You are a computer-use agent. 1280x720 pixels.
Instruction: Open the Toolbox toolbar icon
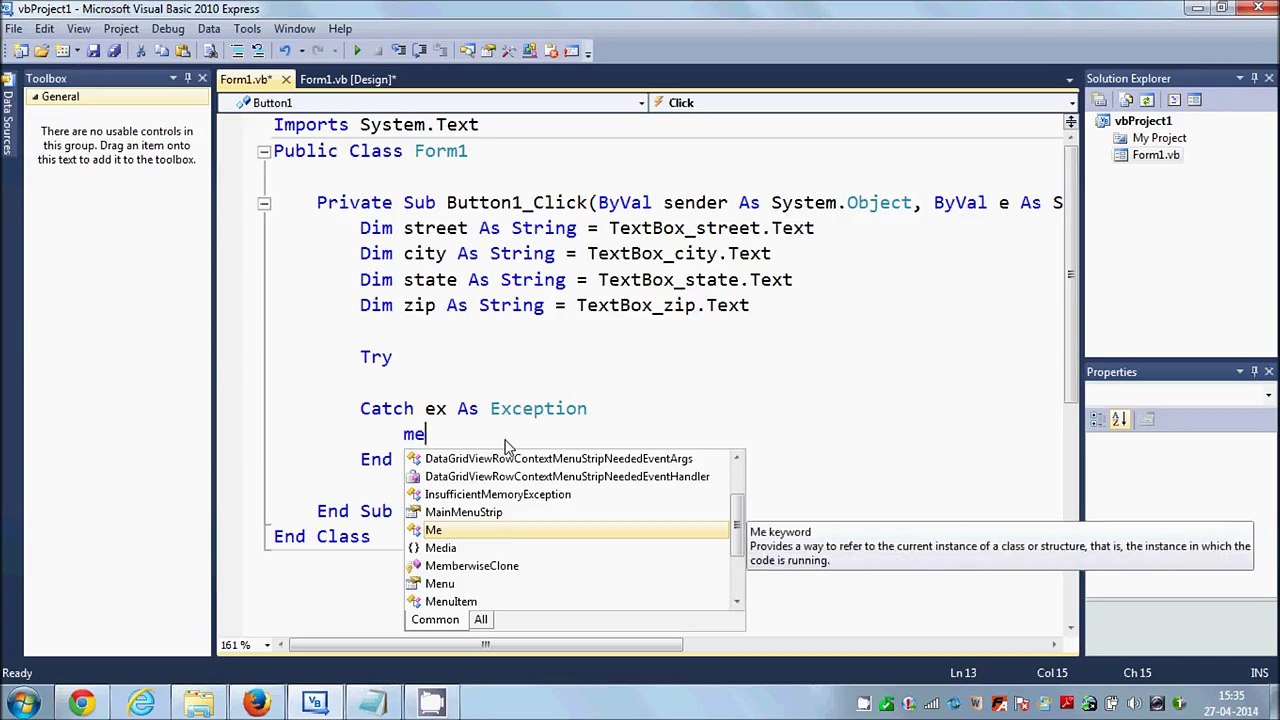[508, 50]
